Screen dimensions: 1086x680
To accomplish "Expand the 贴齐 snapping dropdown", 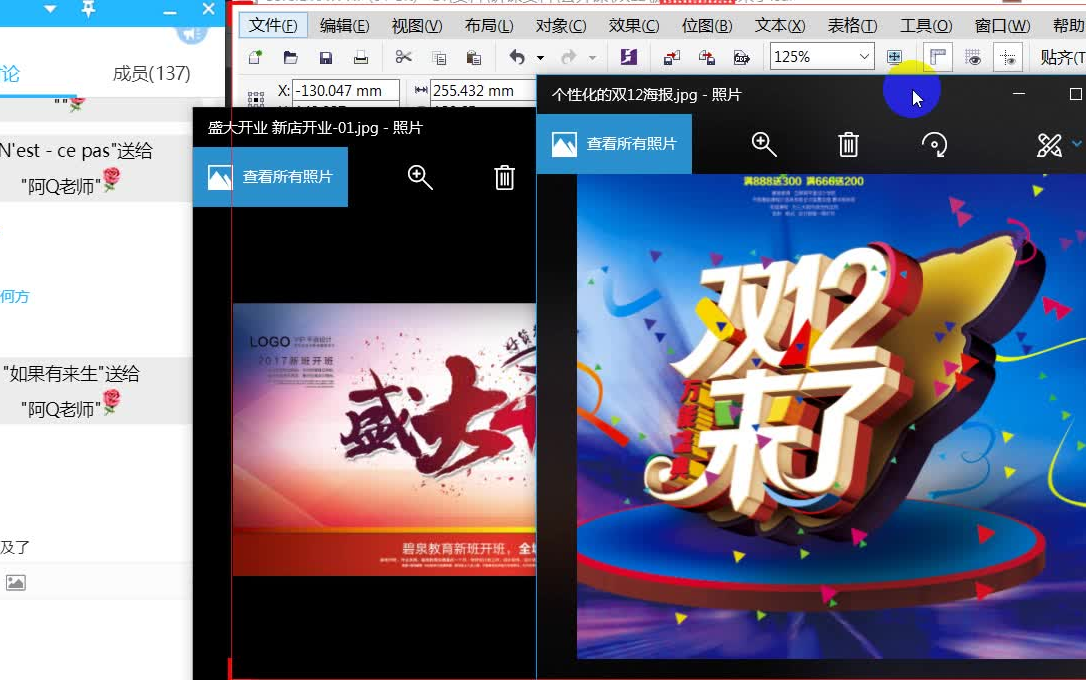I will 1063,57.
